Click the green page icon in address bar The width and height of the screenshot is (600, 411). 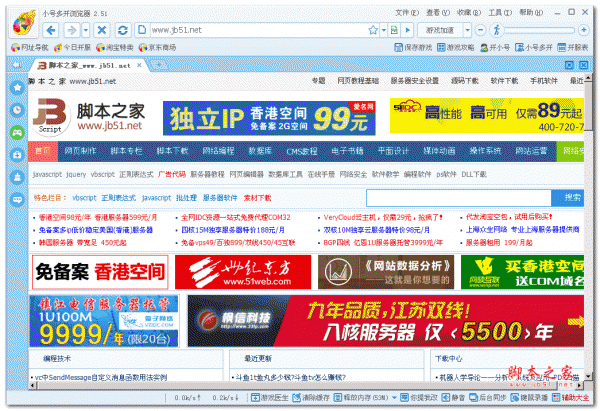(x=394, y=30)
